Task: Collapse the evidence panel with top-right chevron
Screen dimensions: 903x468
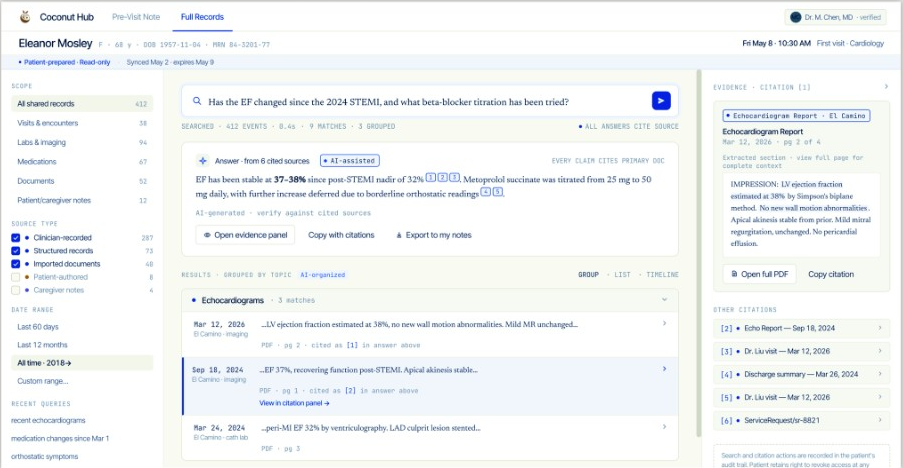Action: coord(886,87)
